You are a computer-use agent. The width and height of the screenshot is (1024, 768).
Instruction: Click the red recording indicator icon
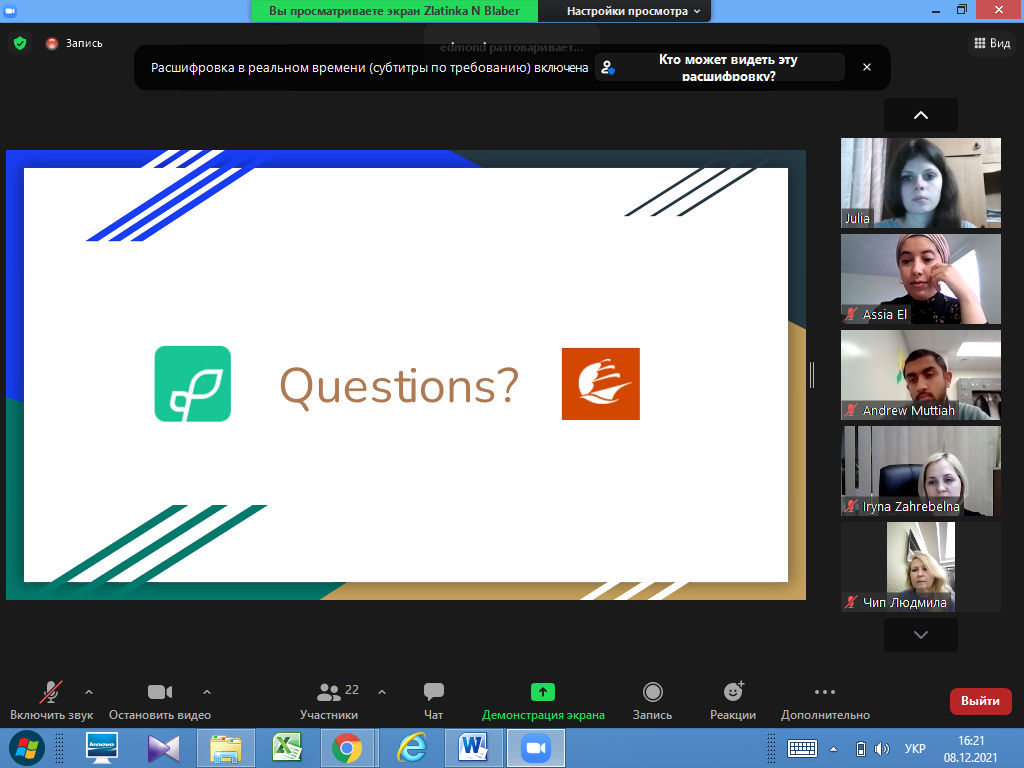pos(52,44)
